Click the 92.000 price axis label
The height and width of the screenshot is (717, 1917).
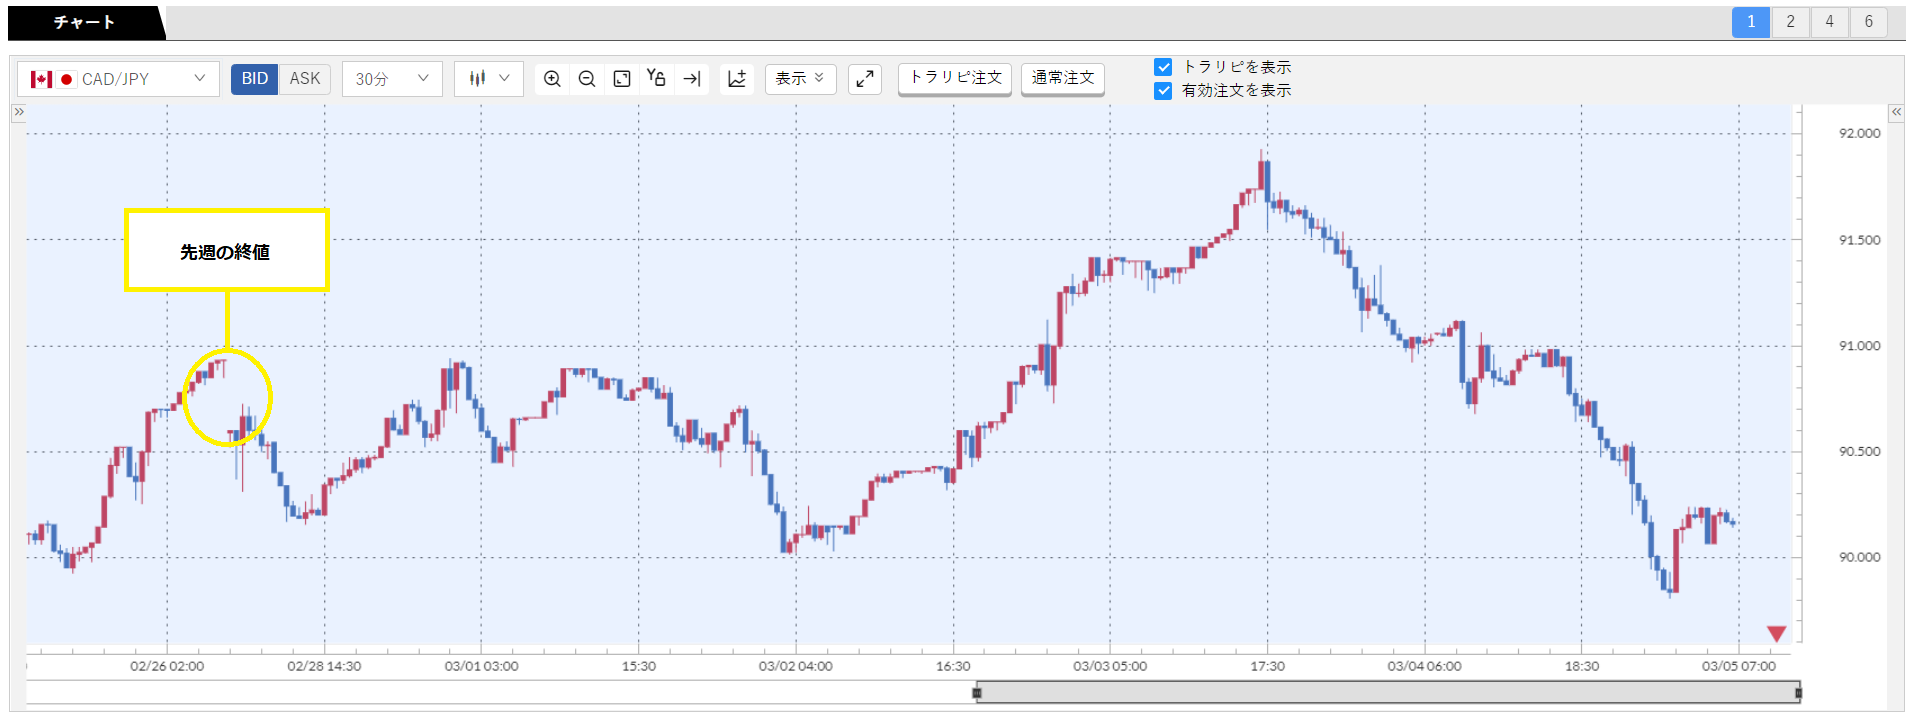[x=1859, y=133]
